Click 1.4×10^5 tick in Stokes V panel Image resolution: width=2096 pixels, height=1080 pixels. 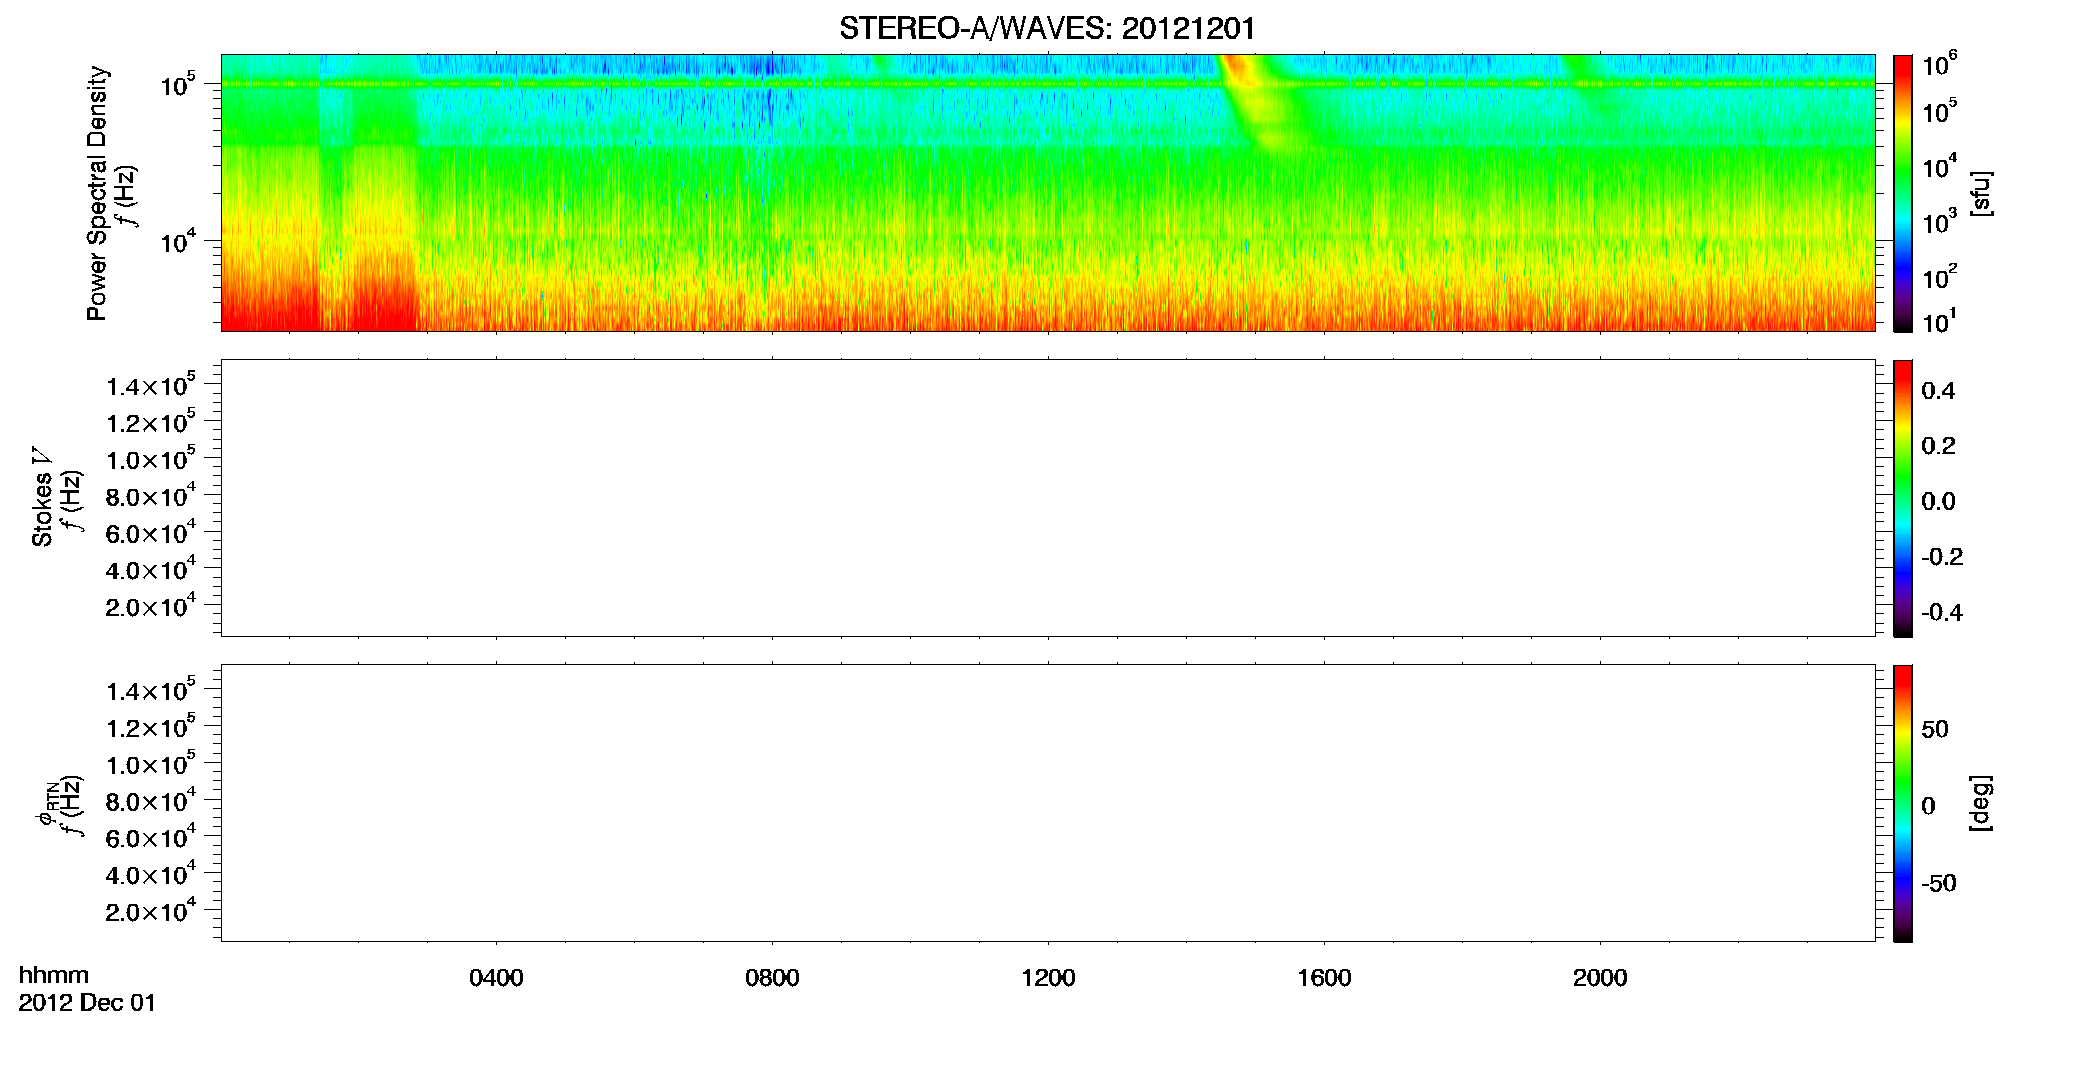tap(151, 385)
